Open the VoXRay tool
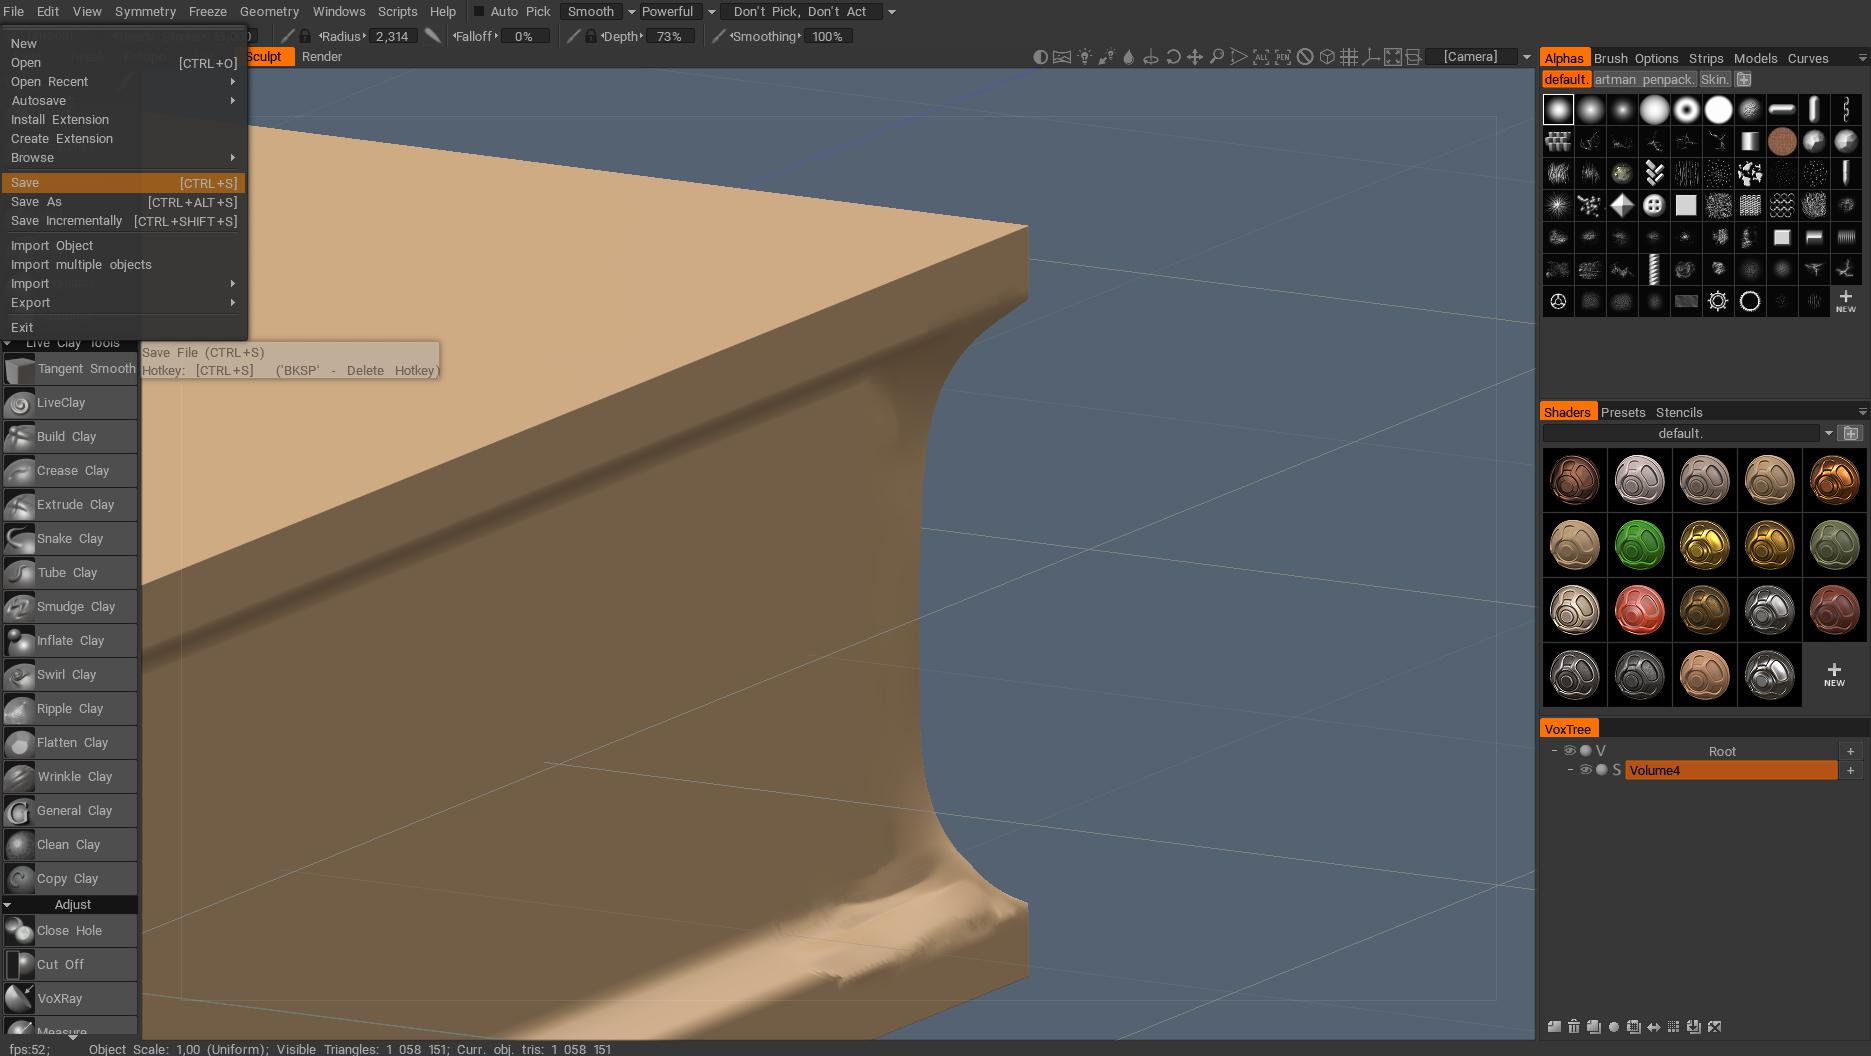1871x1056 pixels. (69, 999)
